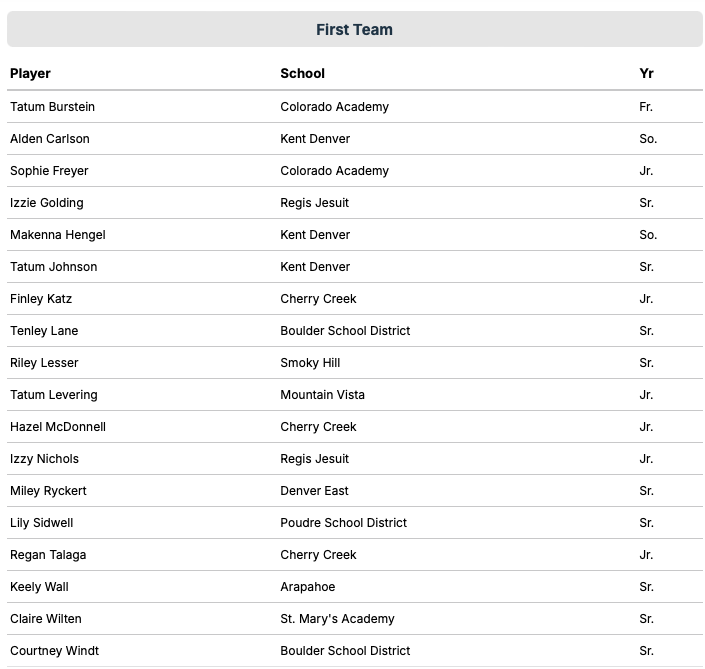705x669 pixels.
Task: Click Poudre School District cell
Action: tap(343, 523)
